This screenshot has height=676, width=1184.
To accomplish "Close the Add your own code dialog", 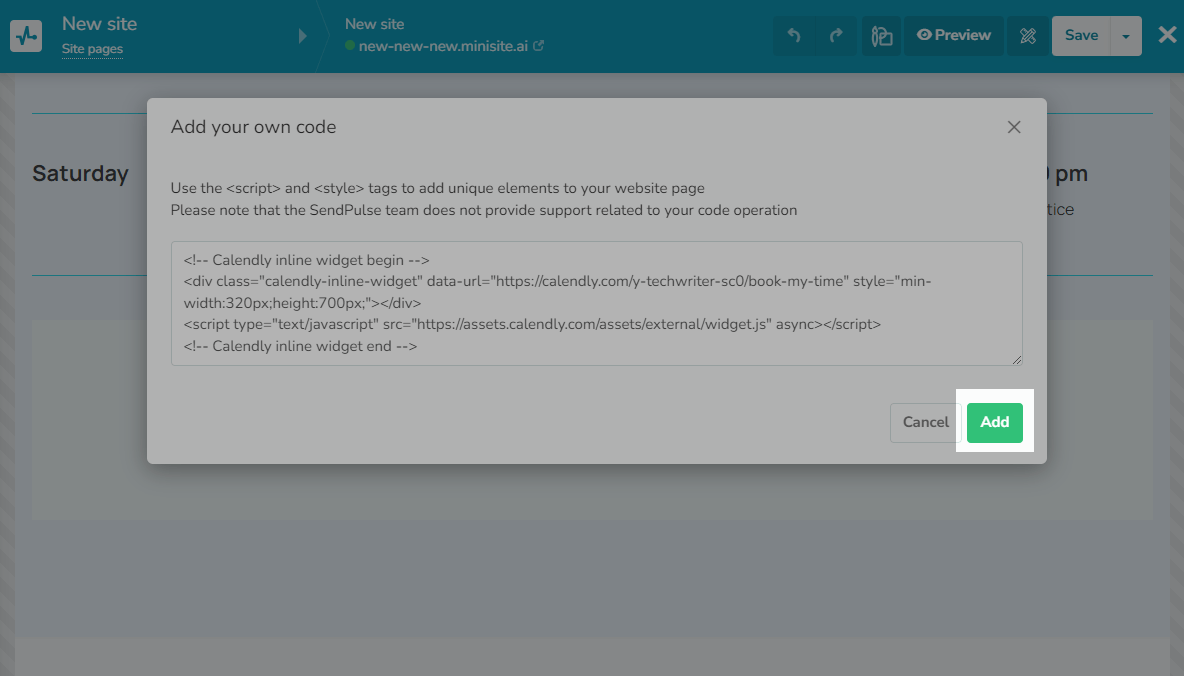I will [x=1014, y=127].
